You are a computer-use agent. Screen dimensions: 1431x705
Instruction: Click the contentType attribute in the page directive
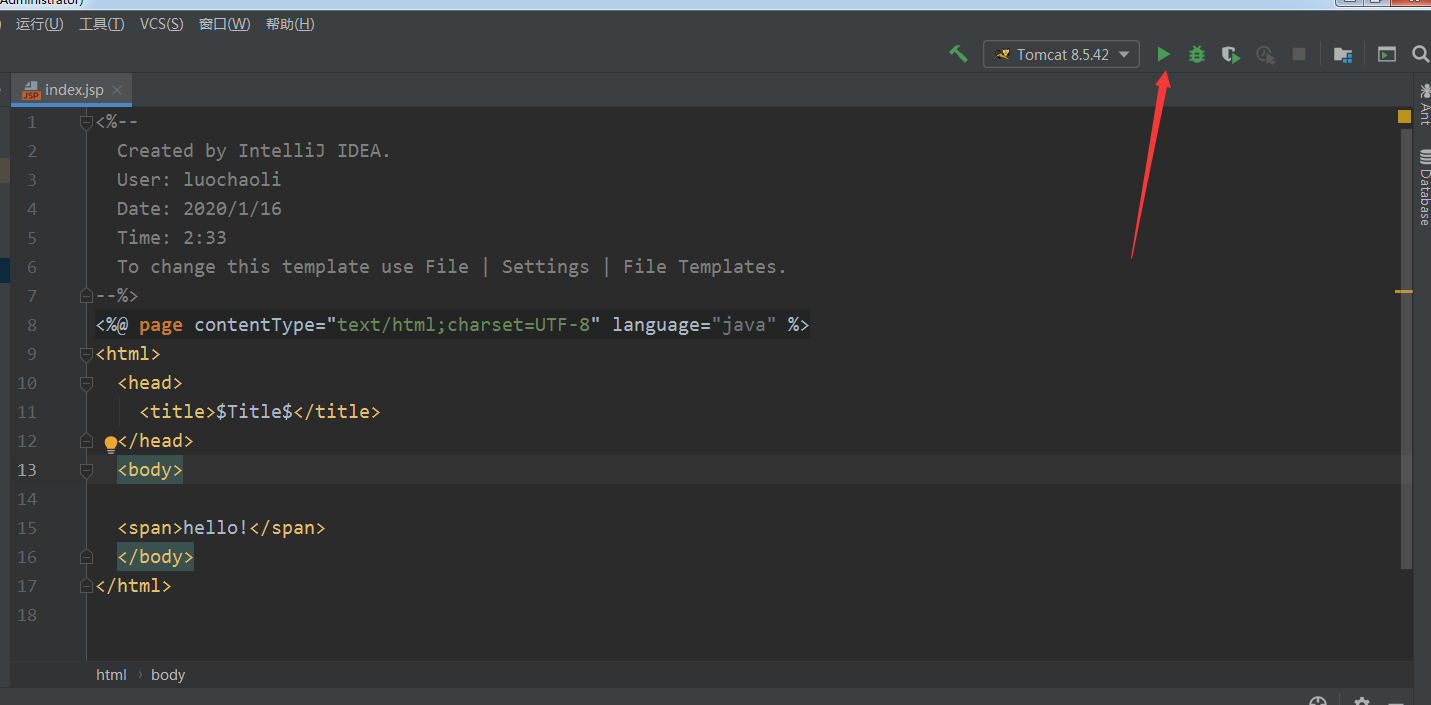coord(255,325)
